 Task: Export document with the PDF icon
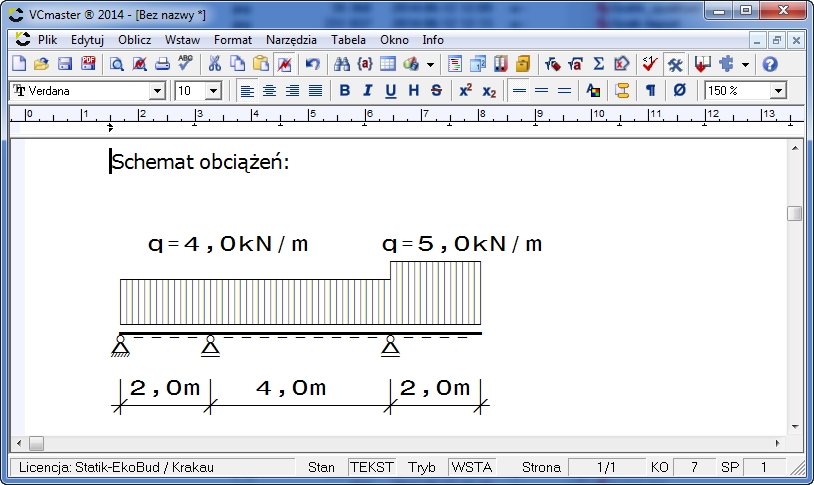[88, 64]
